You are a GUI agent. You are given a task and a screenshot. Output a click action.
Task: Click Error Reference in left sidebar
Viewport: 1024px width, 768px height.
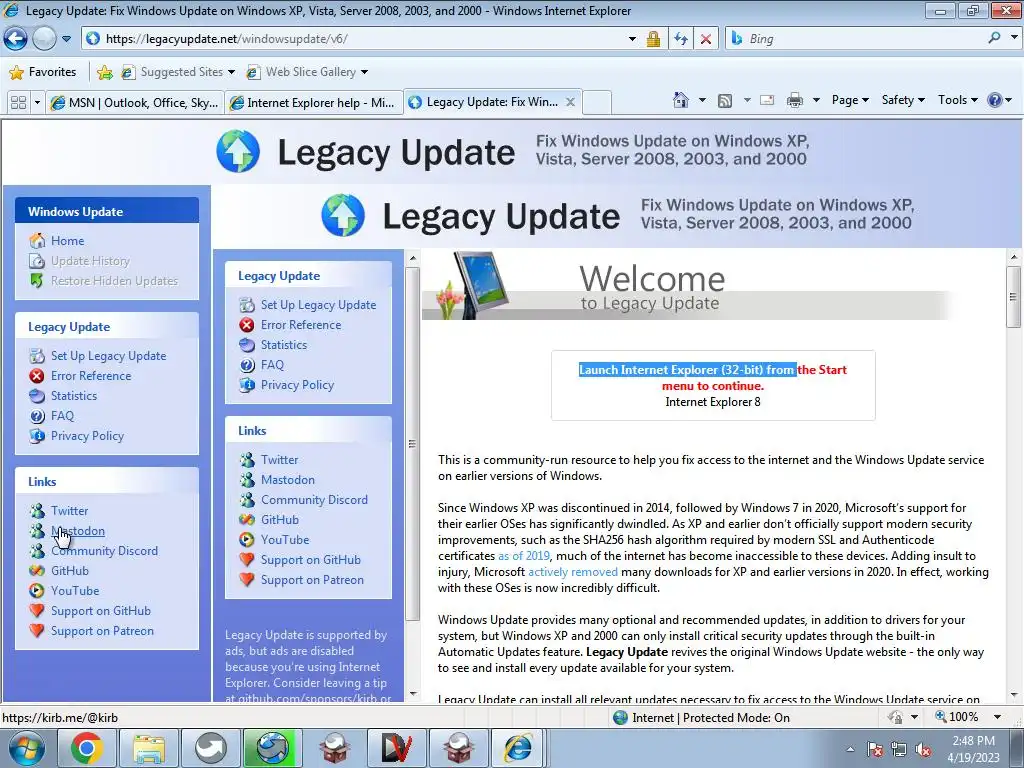click(91, 376)
